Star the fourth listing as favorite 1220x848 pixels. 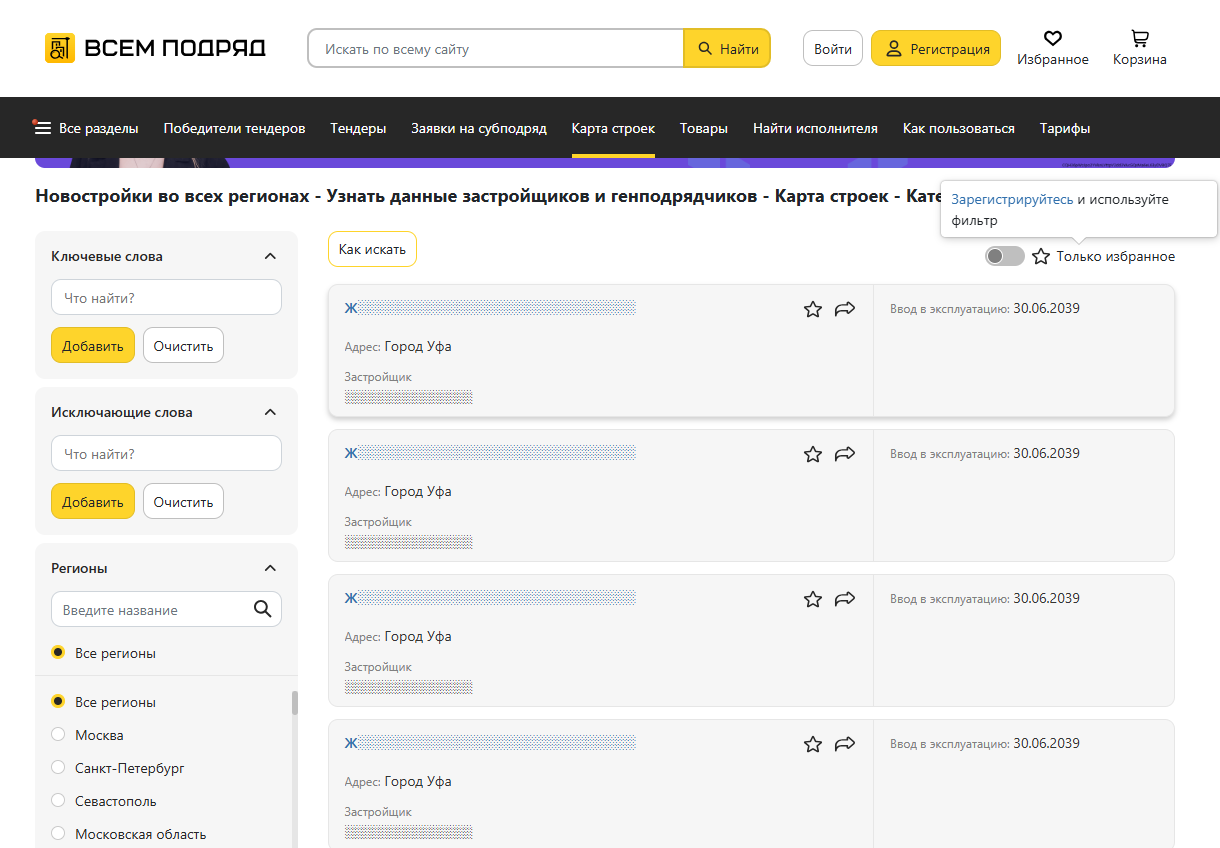[x=813, y=744]
